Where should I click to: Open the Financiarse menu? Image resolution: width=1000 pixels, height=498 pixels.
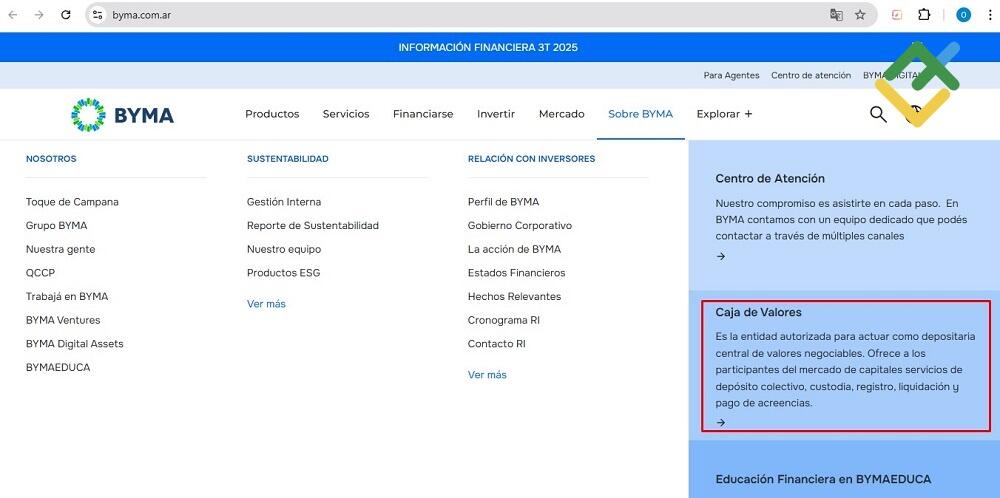423,114
